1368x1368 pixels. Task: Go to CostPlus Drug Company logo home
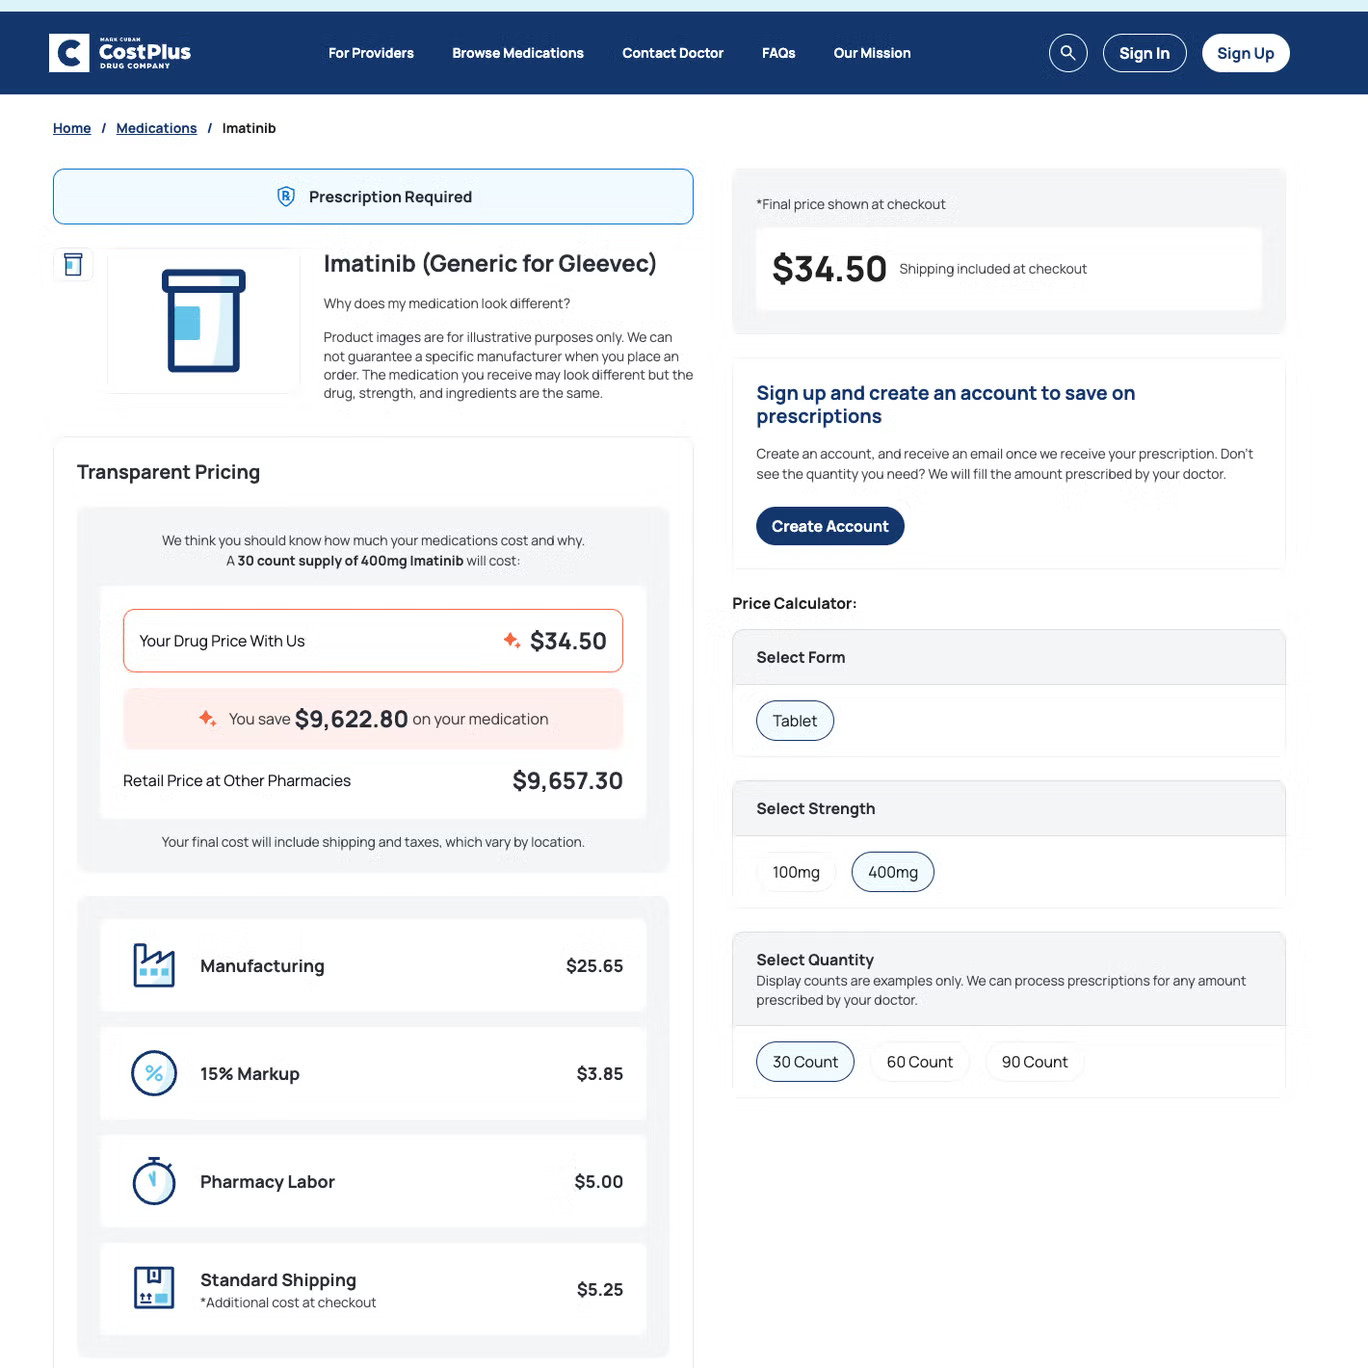tap(120, 53)
